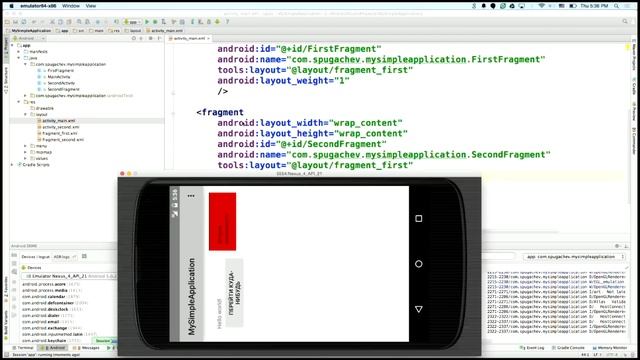640x360 pixels.
Task: Select activity_main.xml in layout folder
Action: tap(58, 121)
